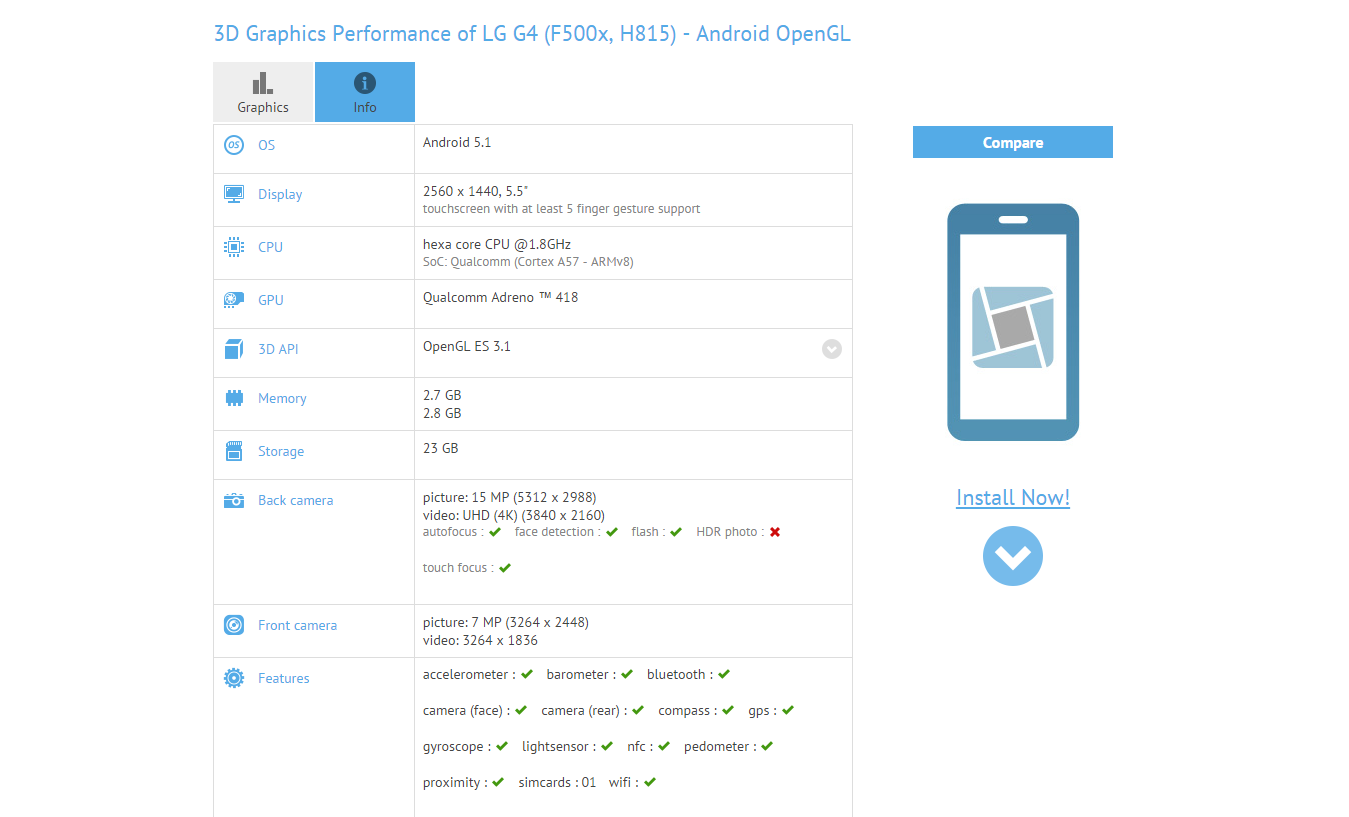The image size is (1349, 817).
Task: Click the Memory label
Action: (x=282, y=398)
